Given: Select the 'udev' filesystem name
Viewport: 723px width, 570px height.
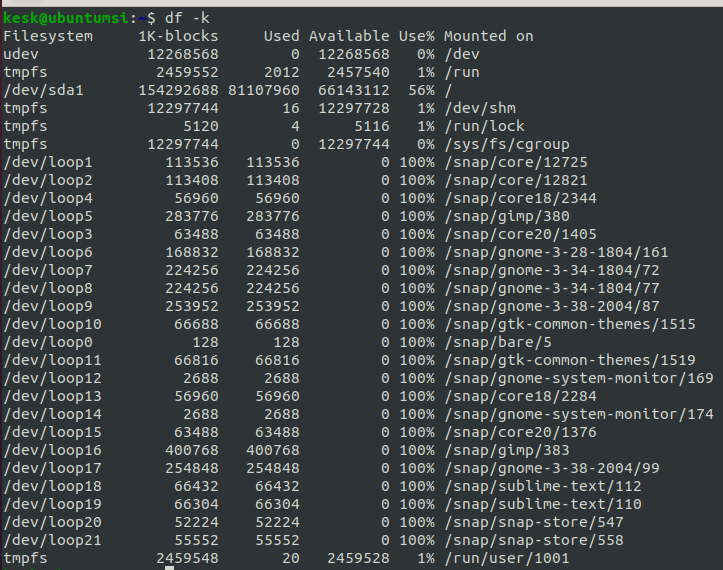Looking at the screenshot, I should coord(21,54).
